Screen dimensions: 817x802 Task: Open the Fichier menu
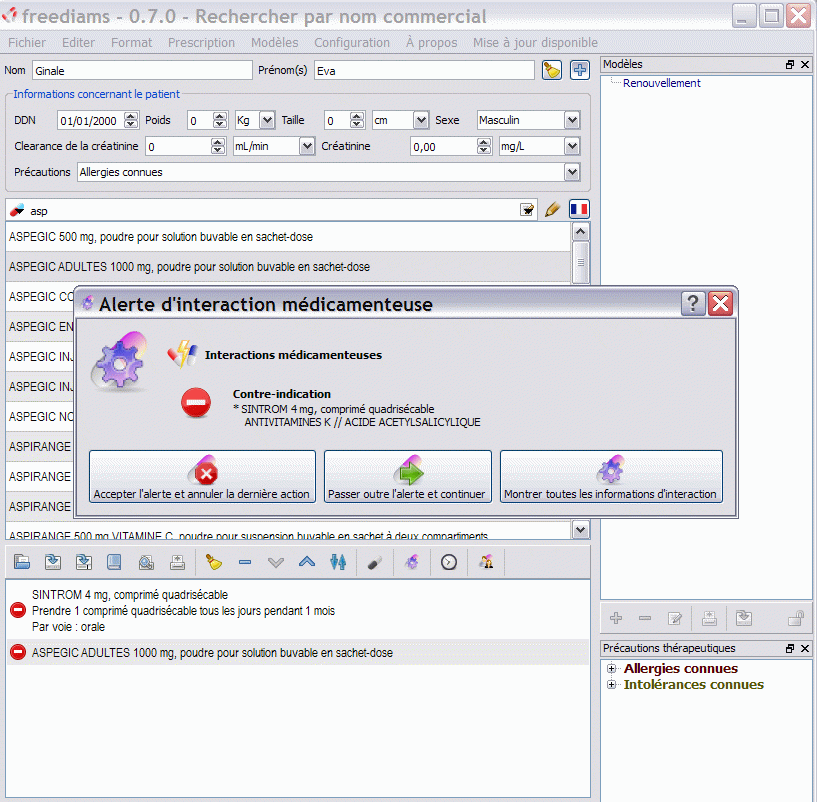point(27,43)
